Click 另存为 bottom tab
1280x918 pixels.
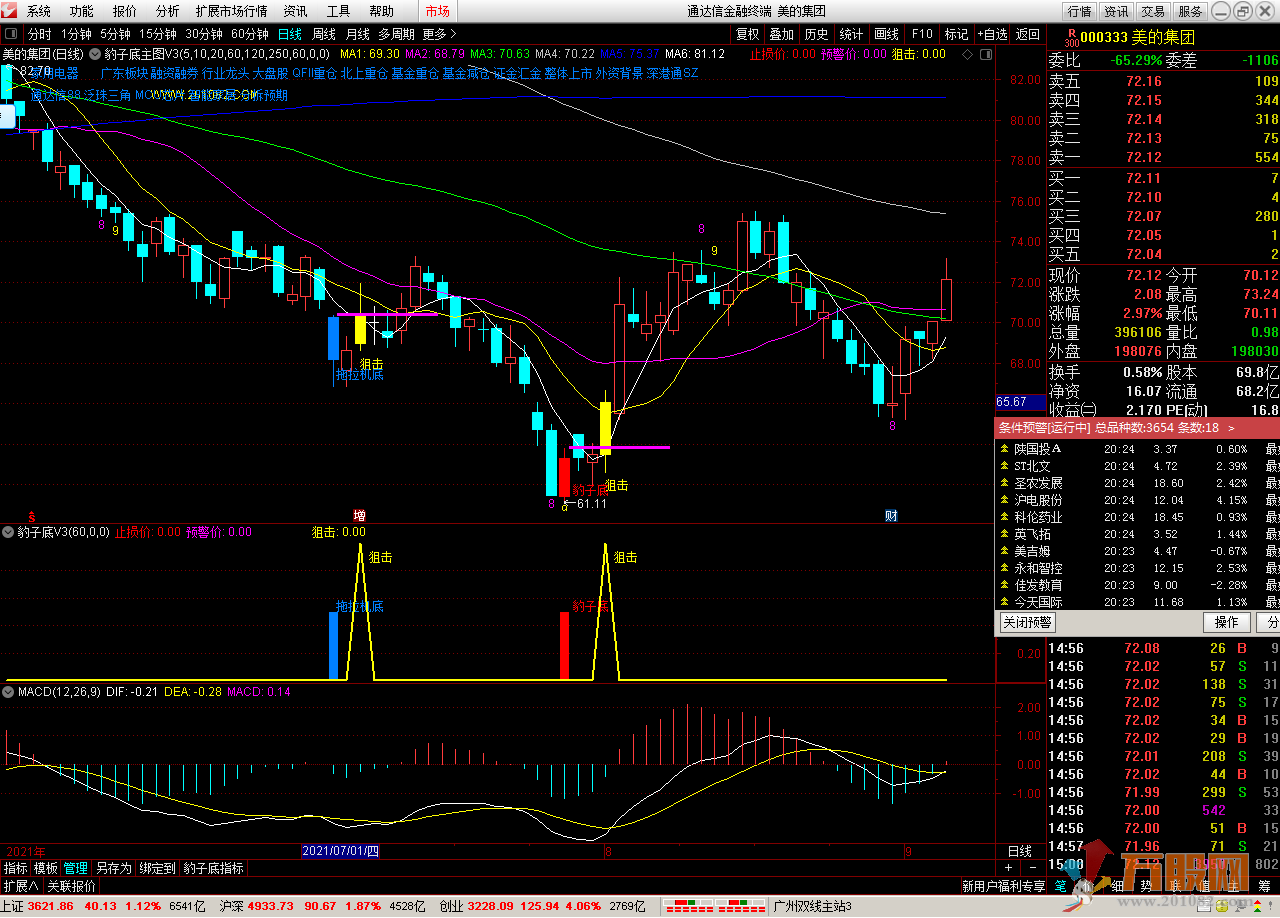[x=113, y=868]
